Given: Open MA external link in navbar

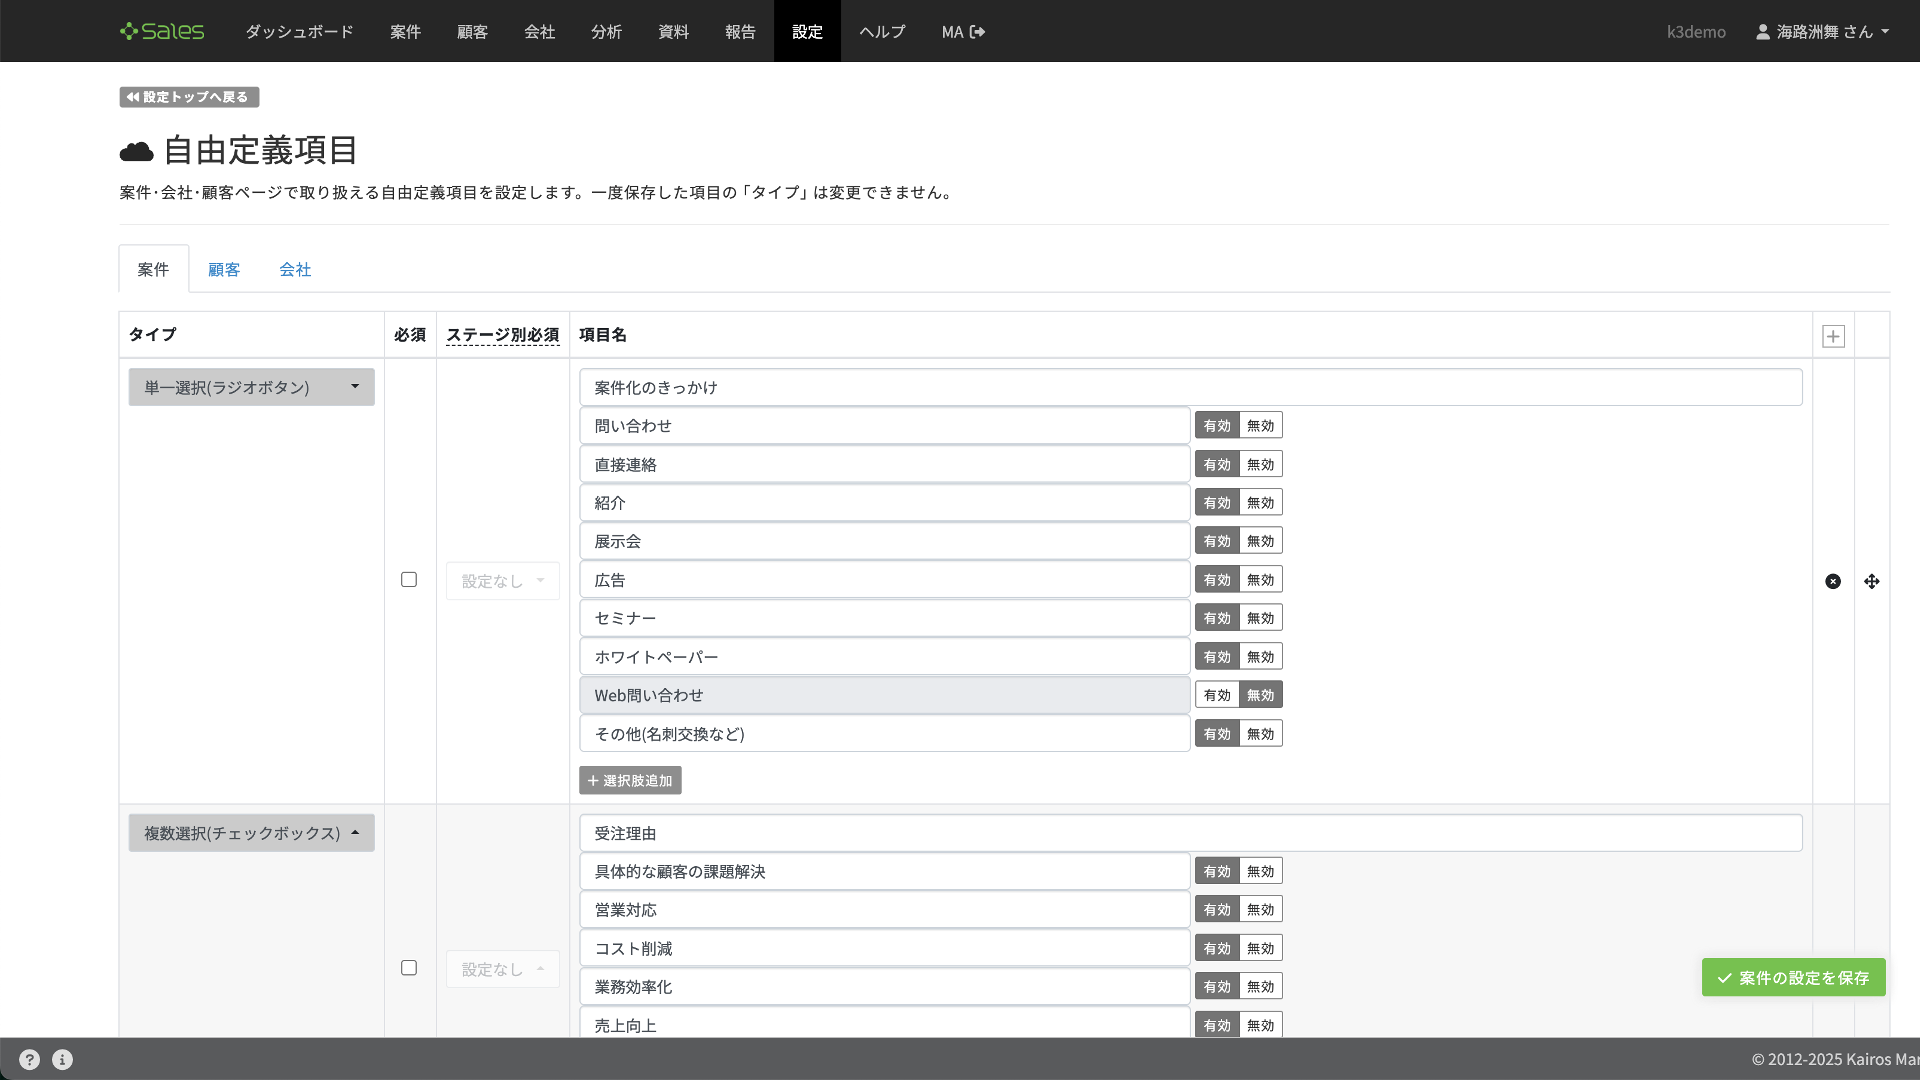Looking at the screenshot, I should [963, 32].
